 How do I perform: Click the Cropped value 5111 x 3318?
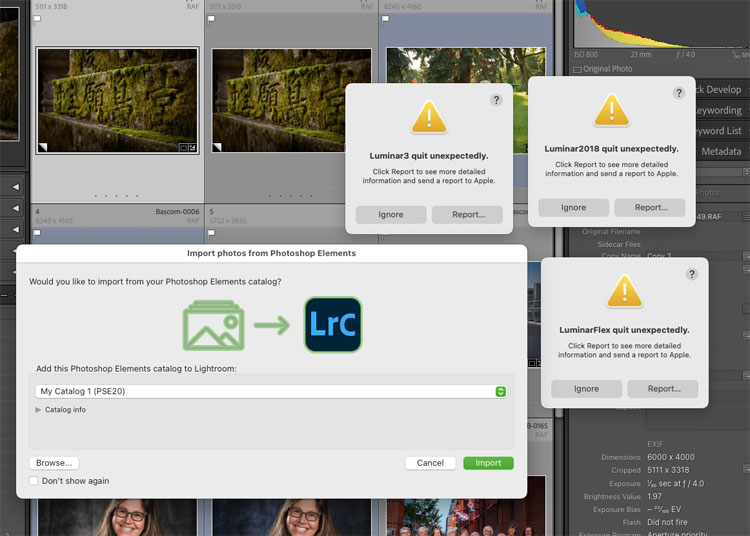668,470
